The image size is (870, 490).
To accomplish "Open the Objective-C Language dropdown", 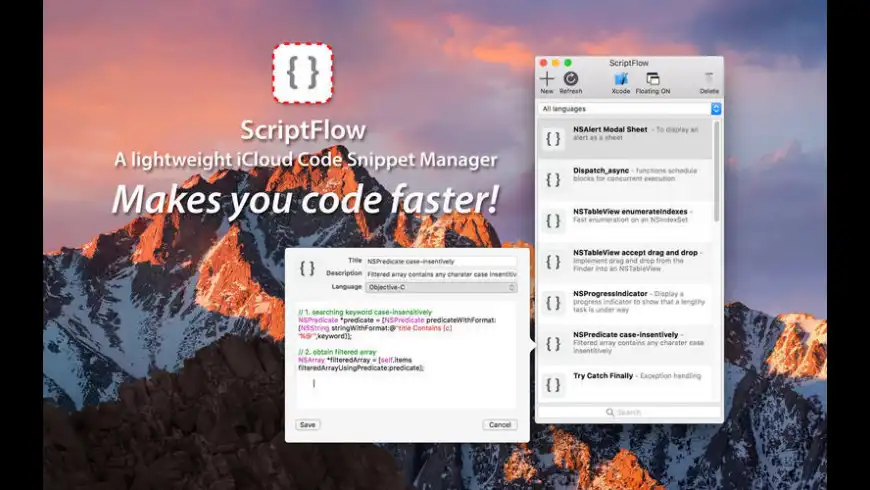I will click(x=441, y=287).
